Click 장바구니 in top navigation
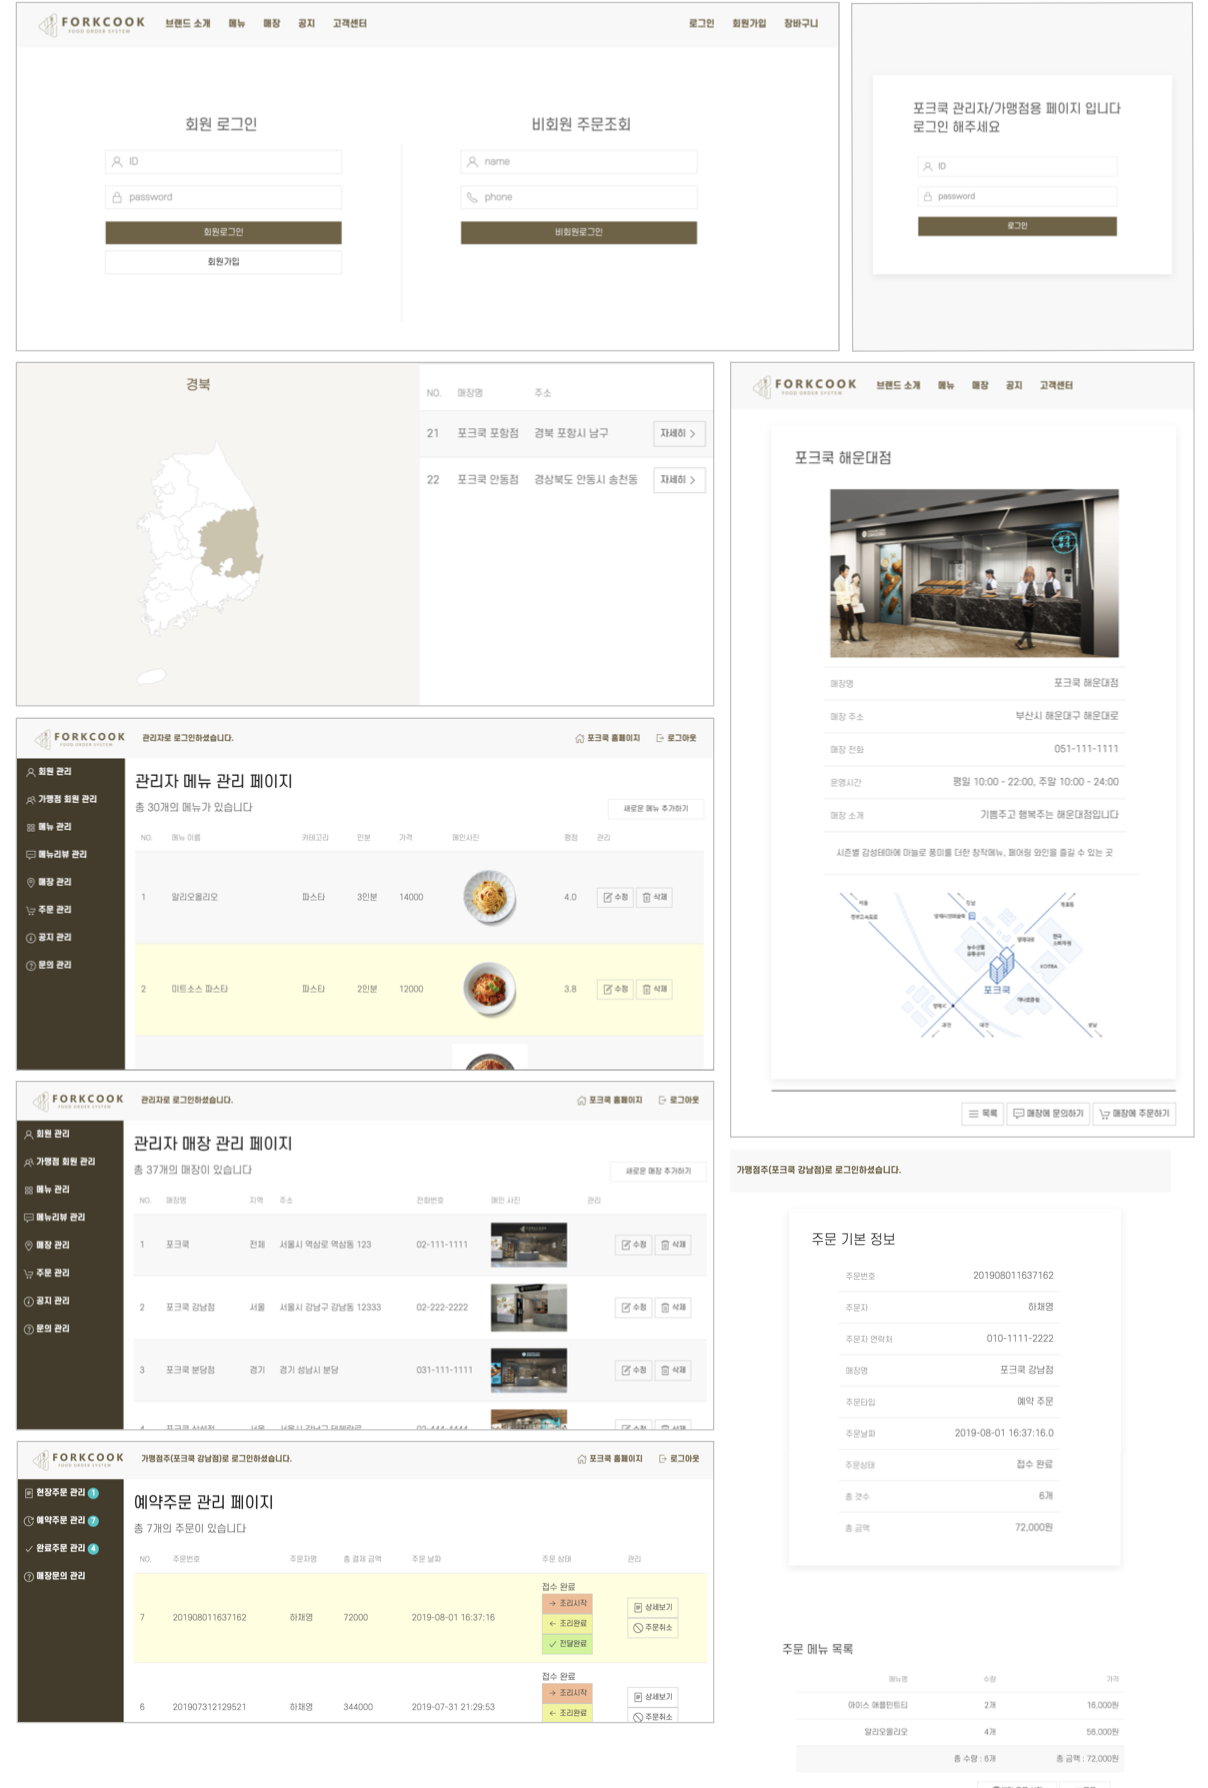Image resolution: width=1208 pixels, height=1788 pixels. click(x=801, y=24)
